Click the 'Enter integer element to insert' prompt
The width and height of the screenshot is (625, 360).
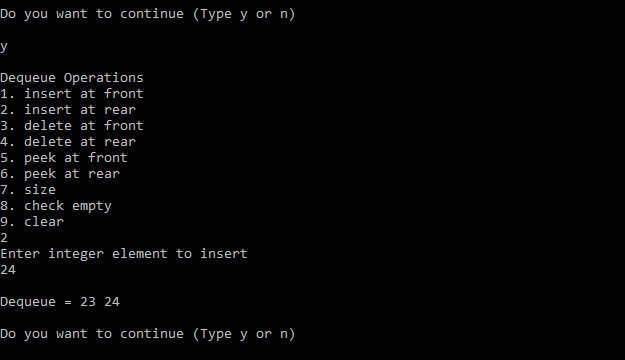point(124,254)
